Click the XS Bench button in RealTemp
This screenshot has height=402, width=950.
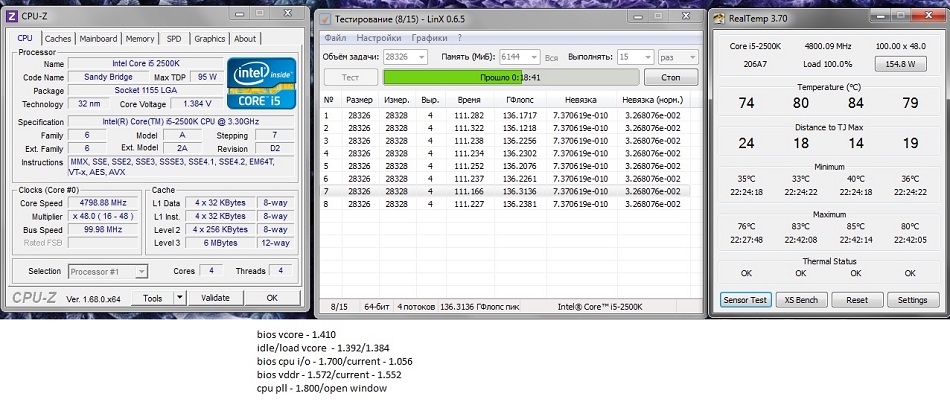click(x=801, y=300)
